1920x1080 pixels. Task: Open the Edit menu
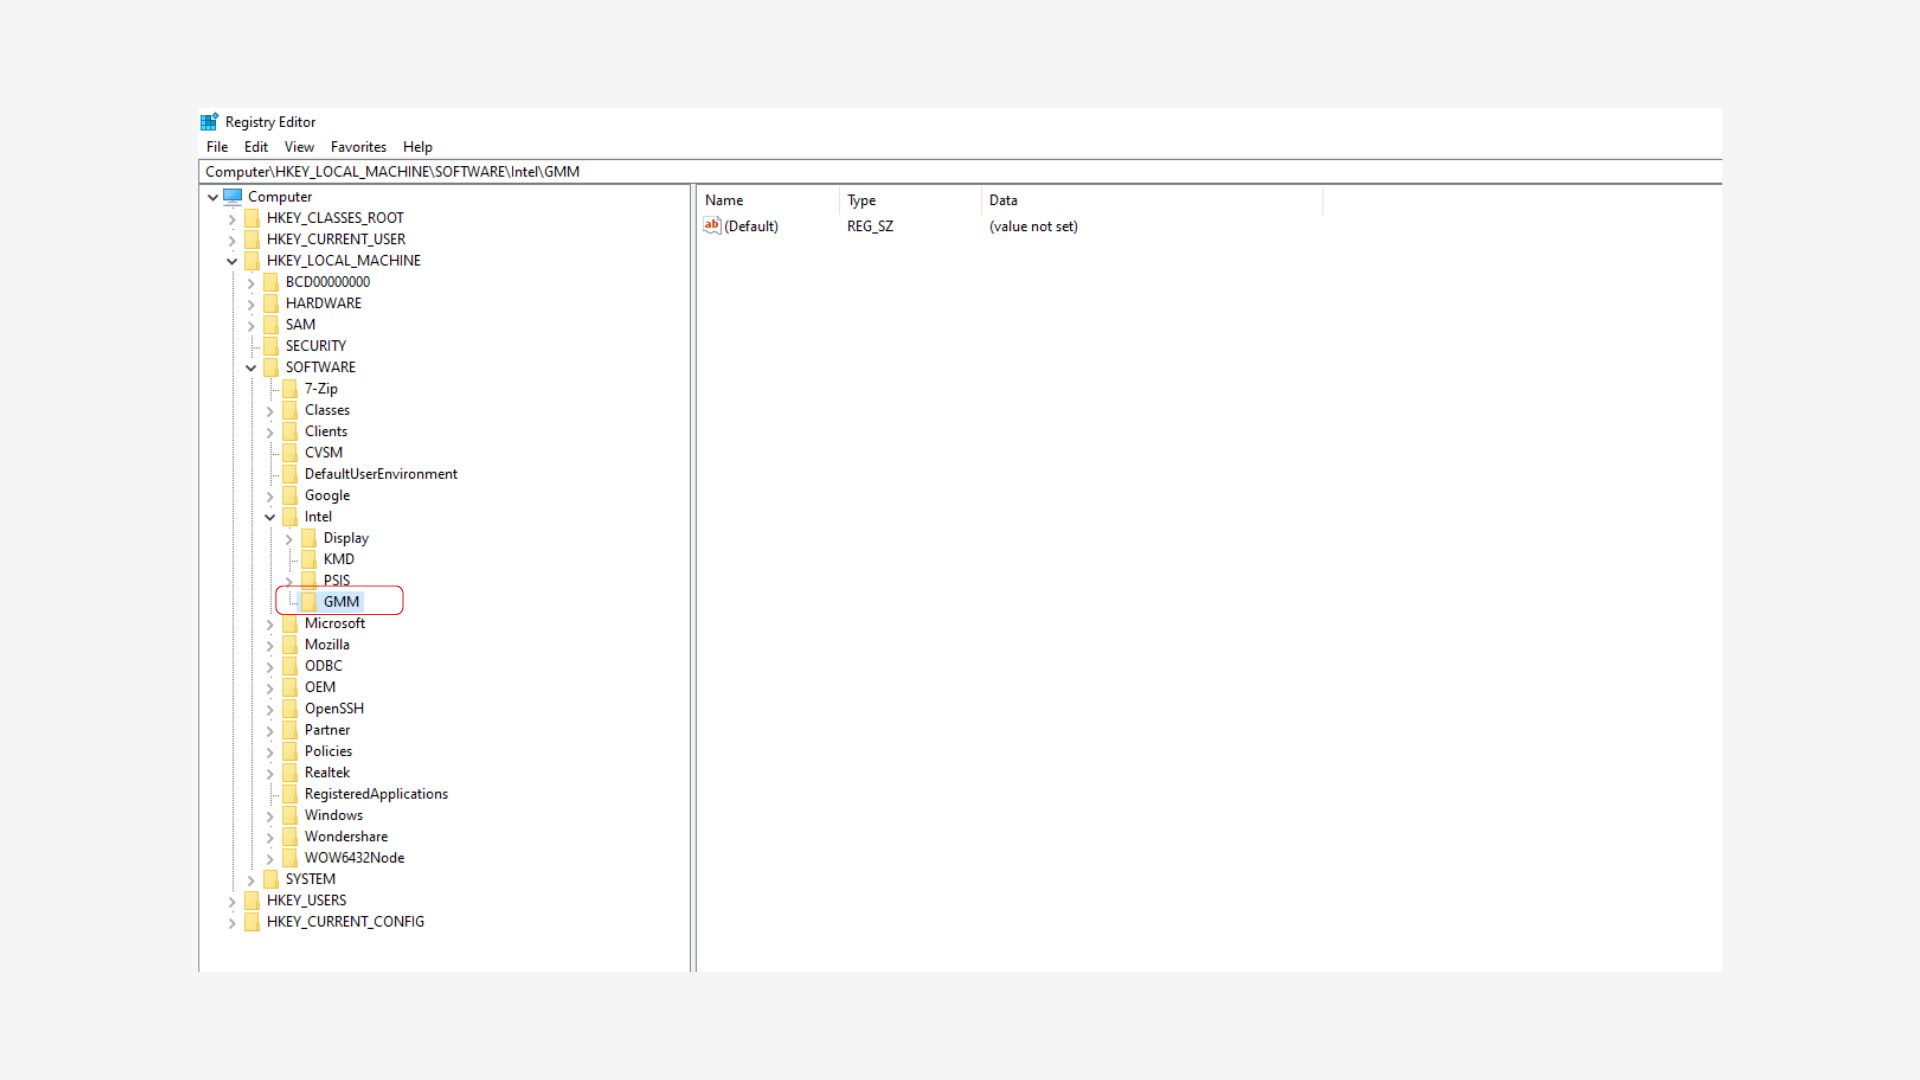[255, 147]
